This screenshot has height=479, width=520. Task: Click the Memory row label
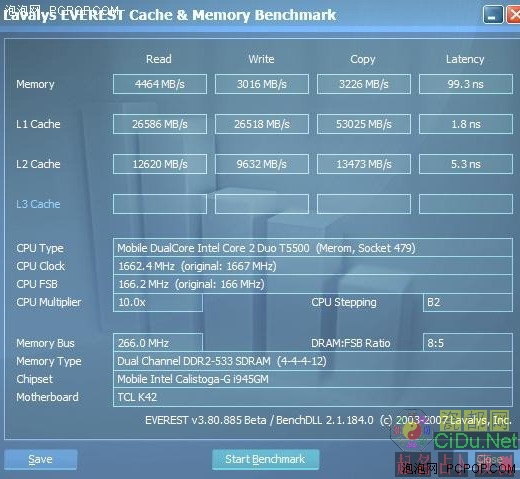35,84
